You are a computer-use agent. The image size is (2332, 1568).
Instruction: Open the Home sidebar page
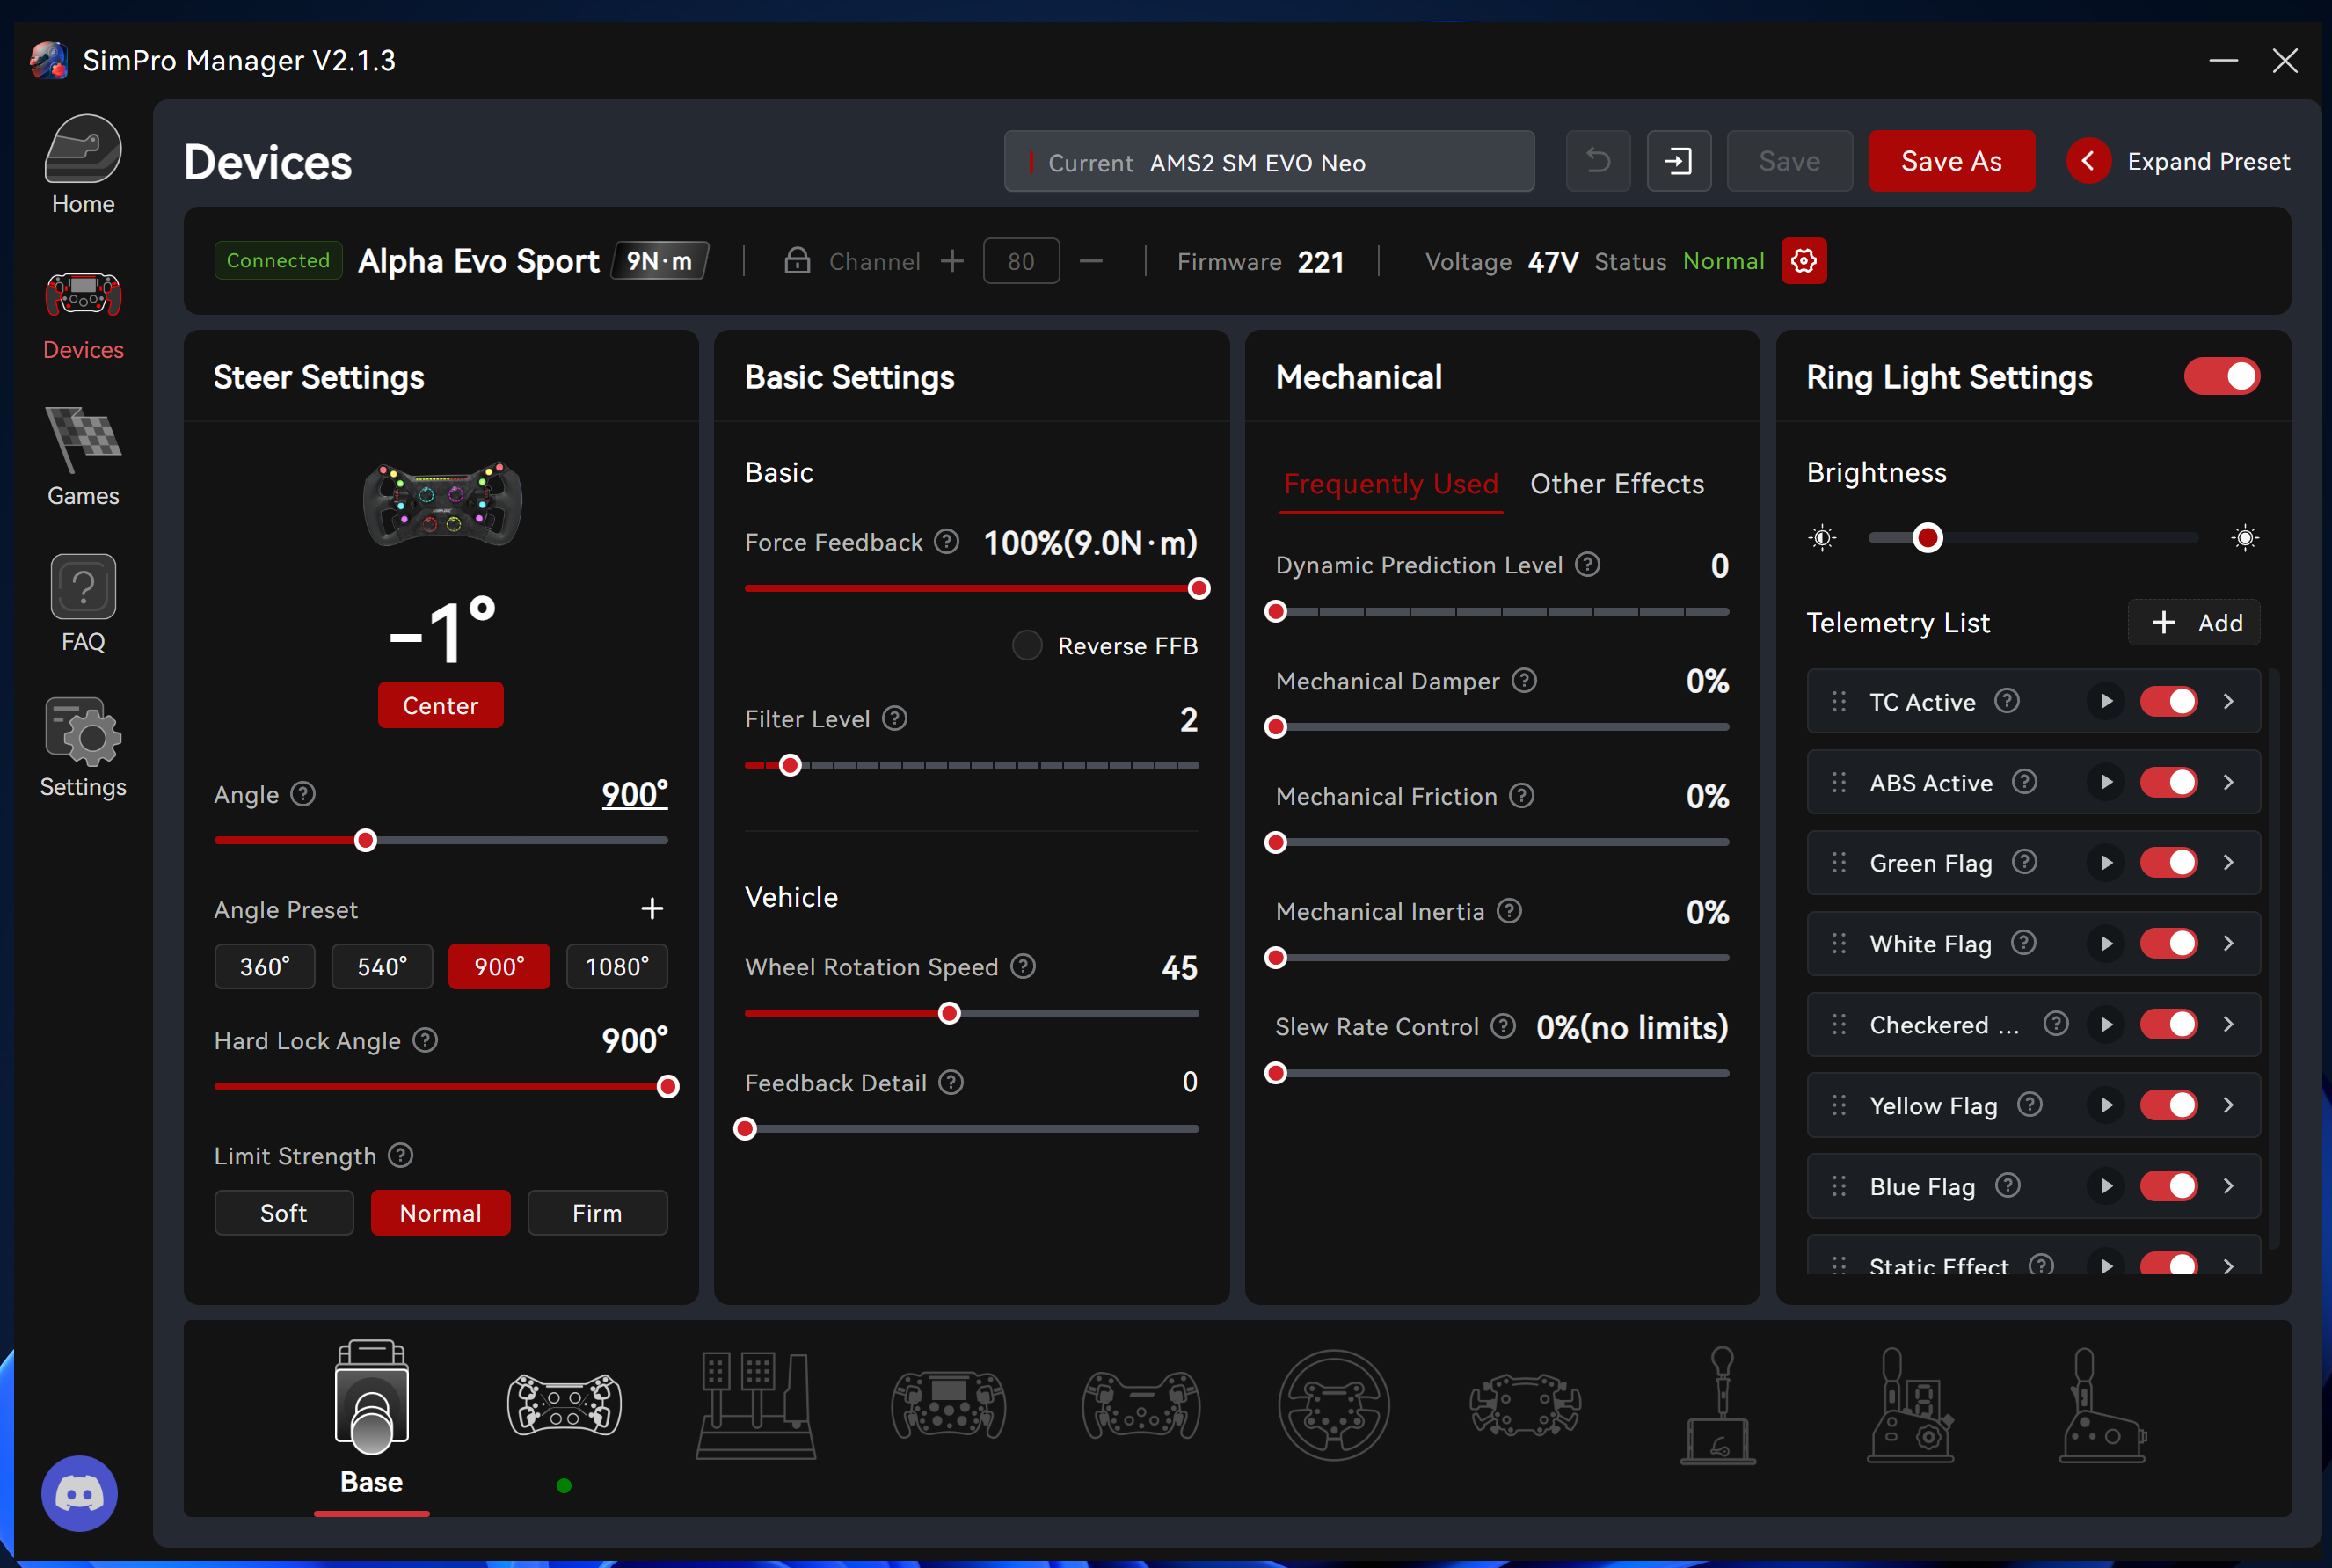[x=83, y=165]
